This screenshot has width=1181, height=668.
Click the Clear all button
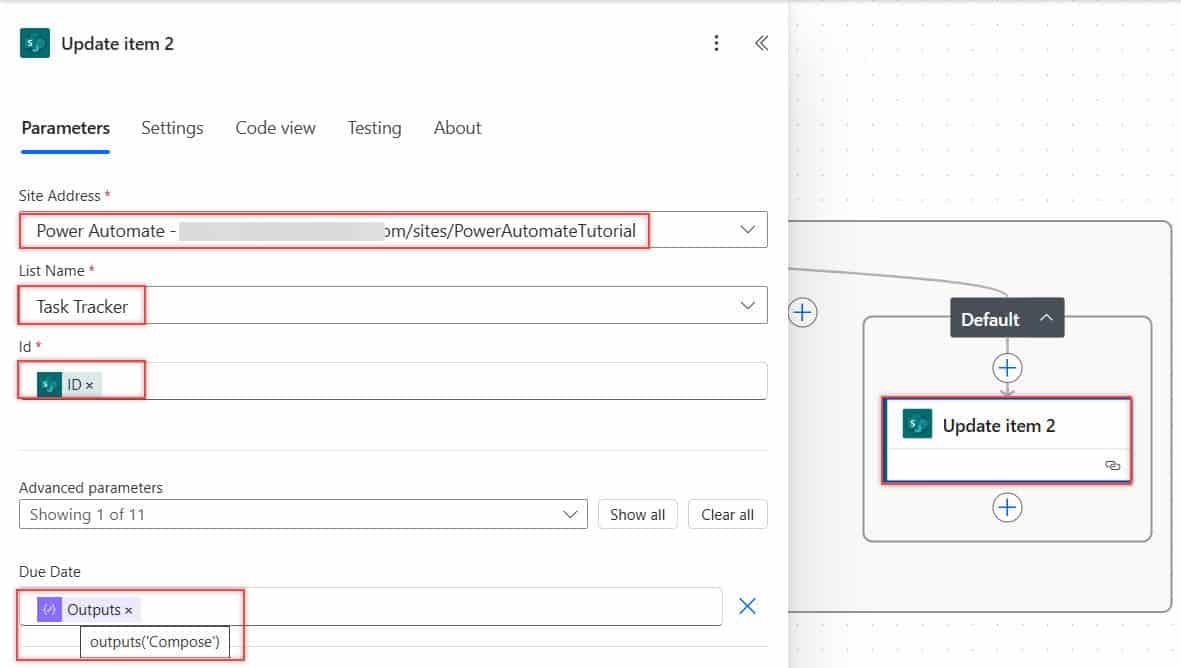[x=727, y=514]
